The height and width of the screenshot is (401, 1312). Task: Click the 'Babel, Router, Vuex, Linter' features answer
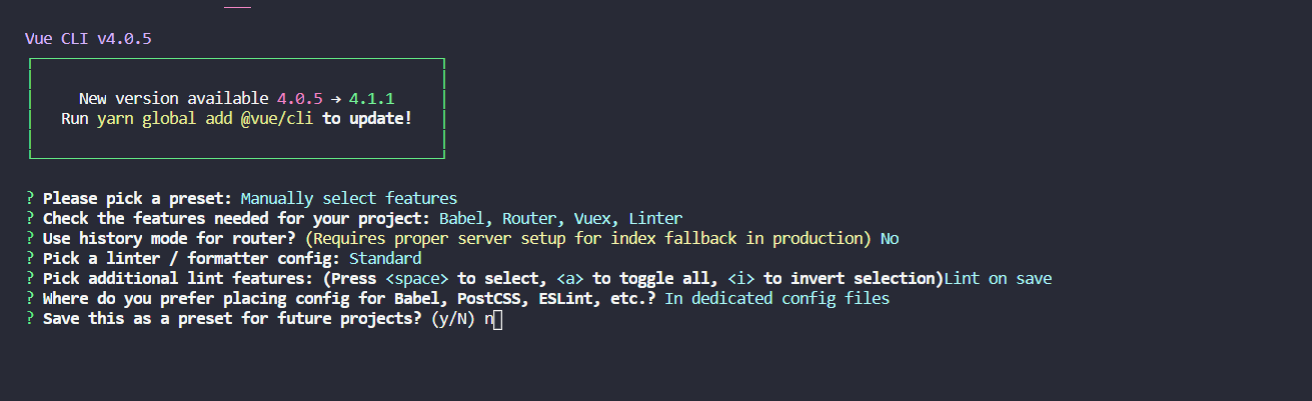pos(560,218)
